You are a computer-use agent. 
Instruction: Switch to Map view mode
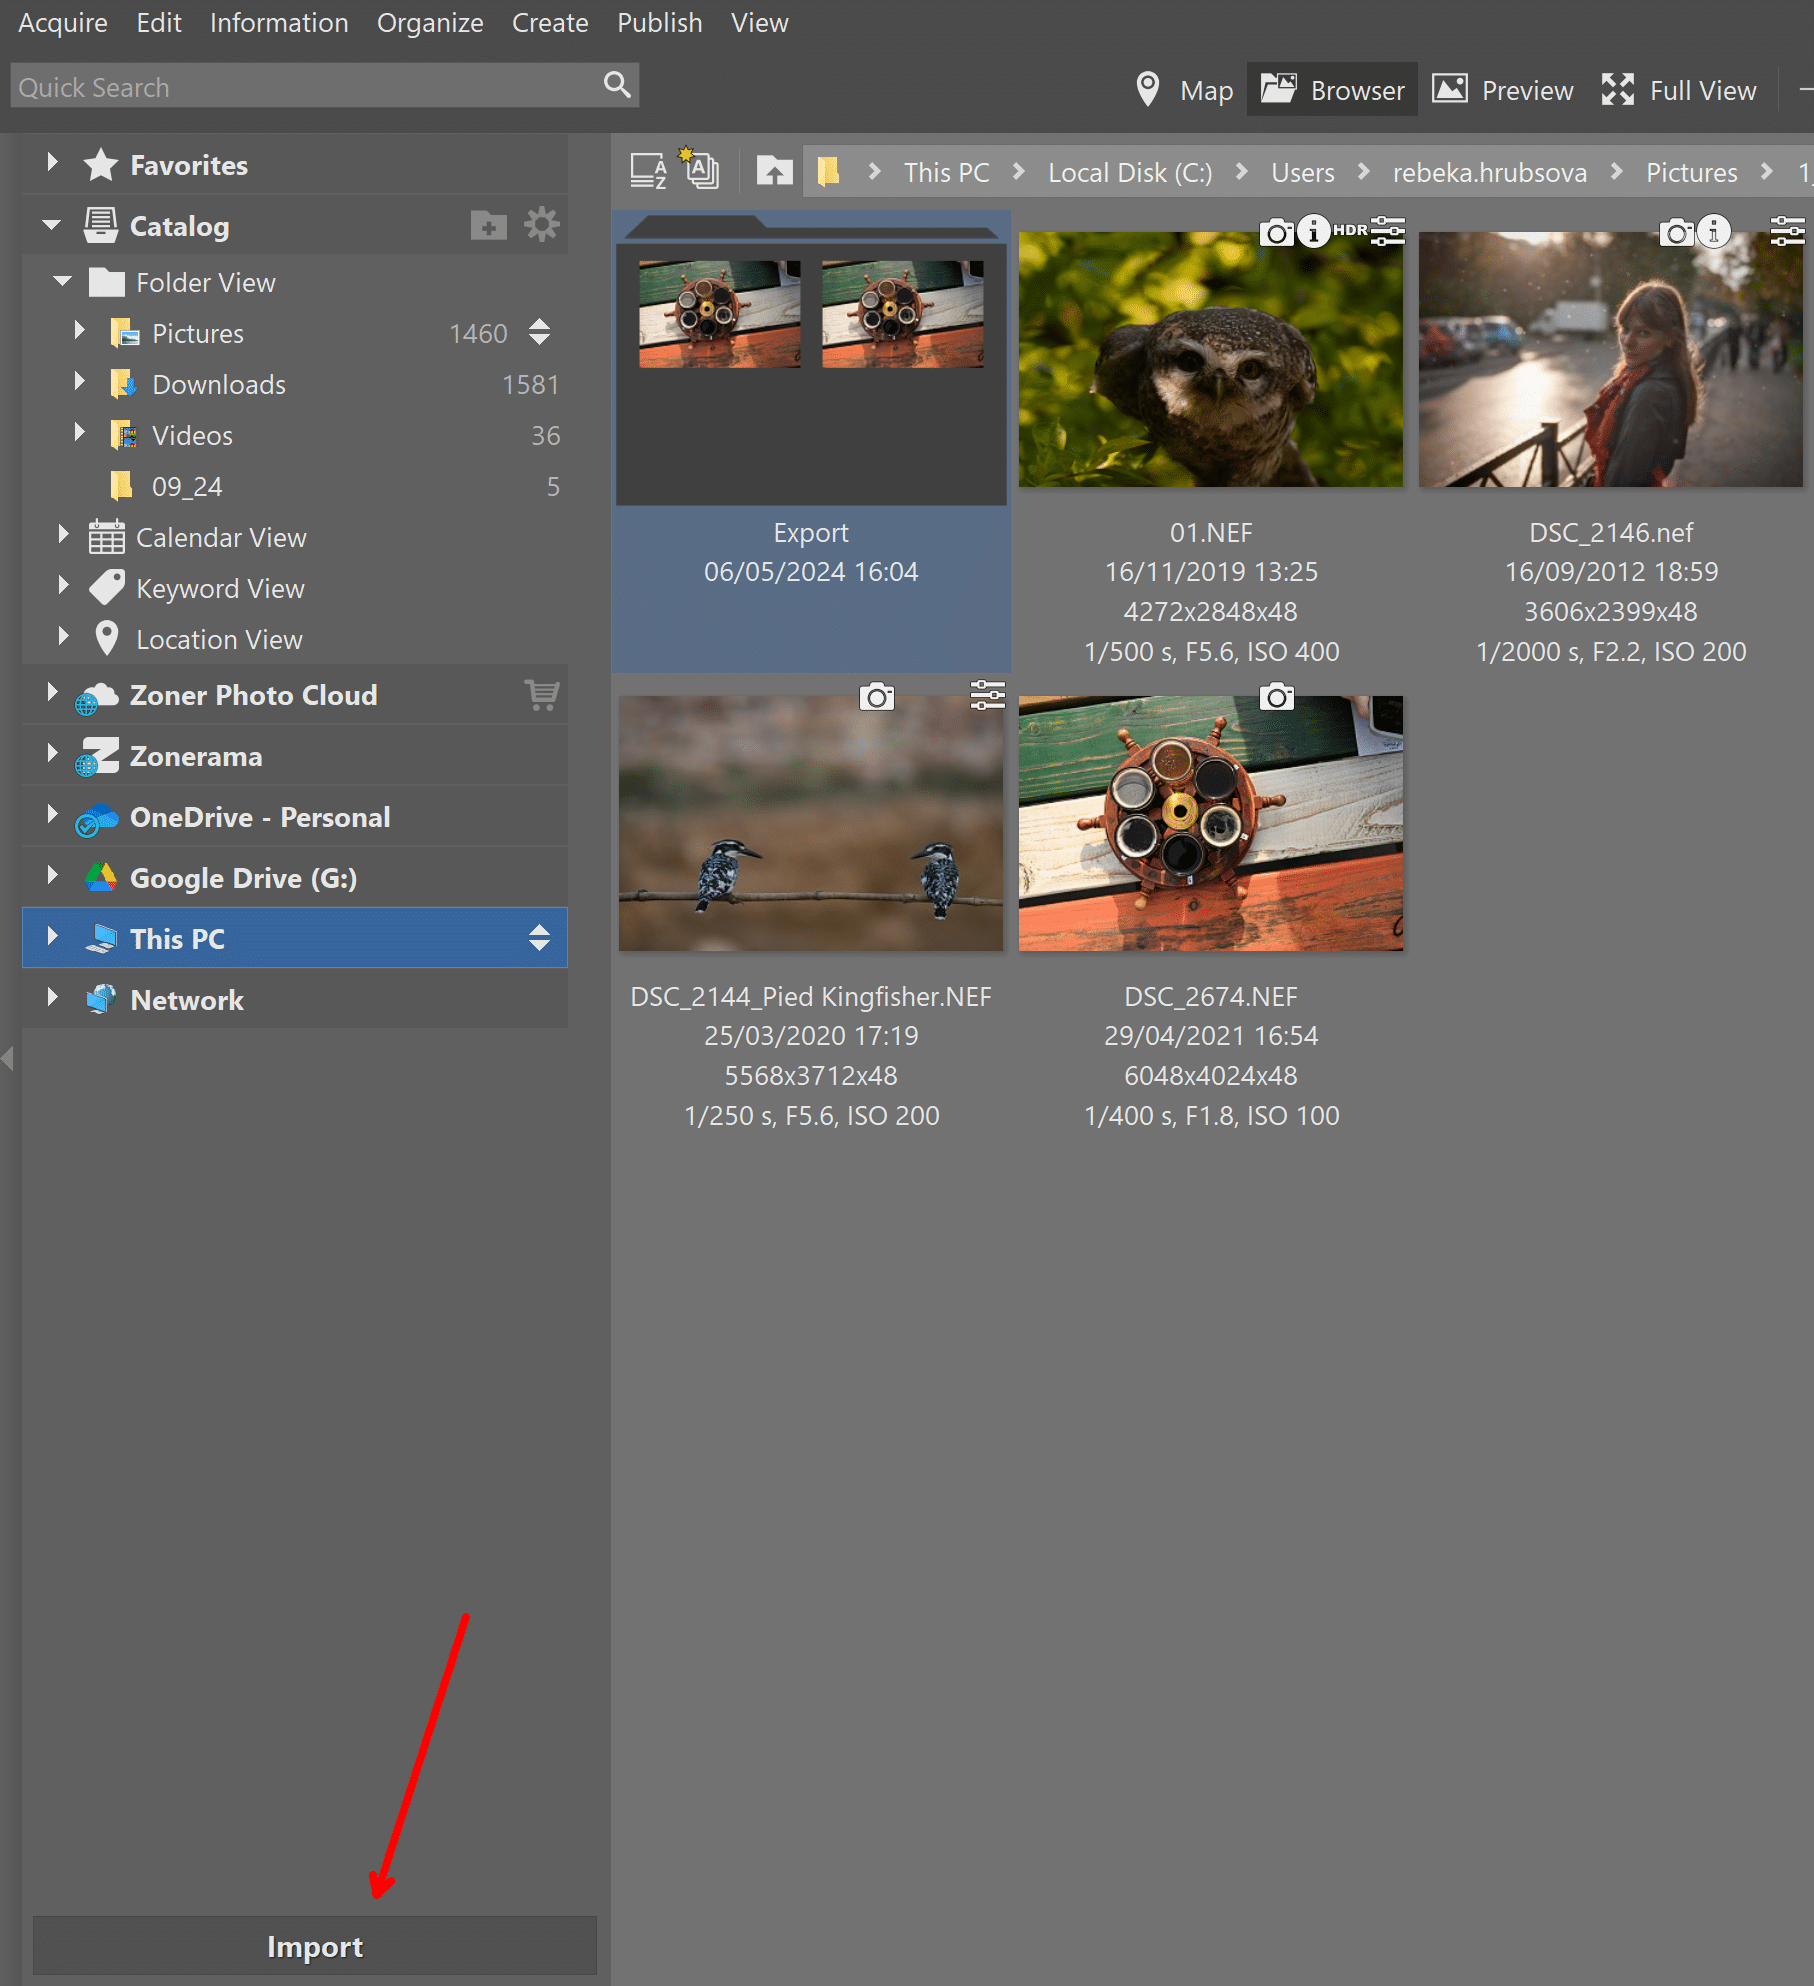1185,90
